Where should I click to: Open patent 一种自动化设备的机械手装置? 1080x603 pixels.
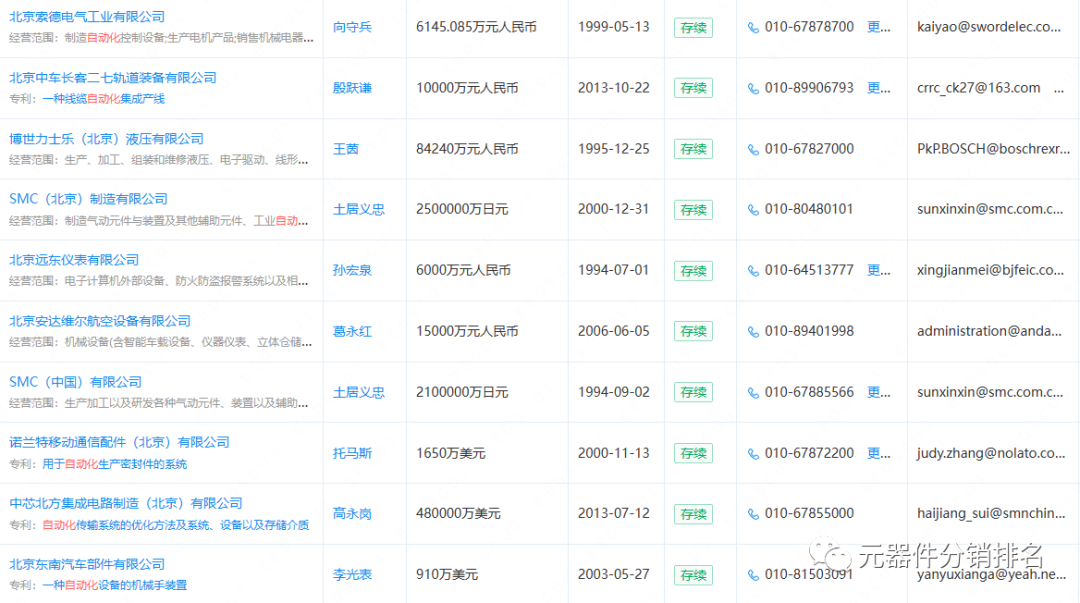tap(115, 585)
